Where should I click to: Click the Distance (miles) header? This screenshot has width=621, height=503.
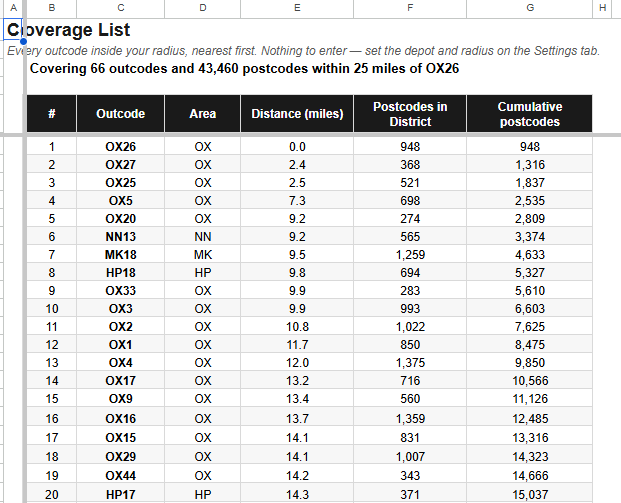(297, 114)
